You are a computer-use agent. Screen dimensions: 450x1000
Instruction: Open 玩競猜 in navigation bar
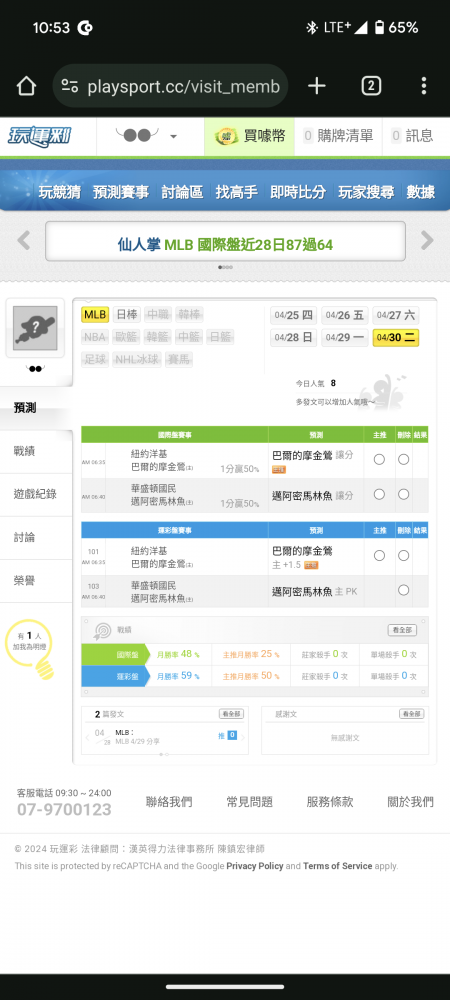point(59,192)
